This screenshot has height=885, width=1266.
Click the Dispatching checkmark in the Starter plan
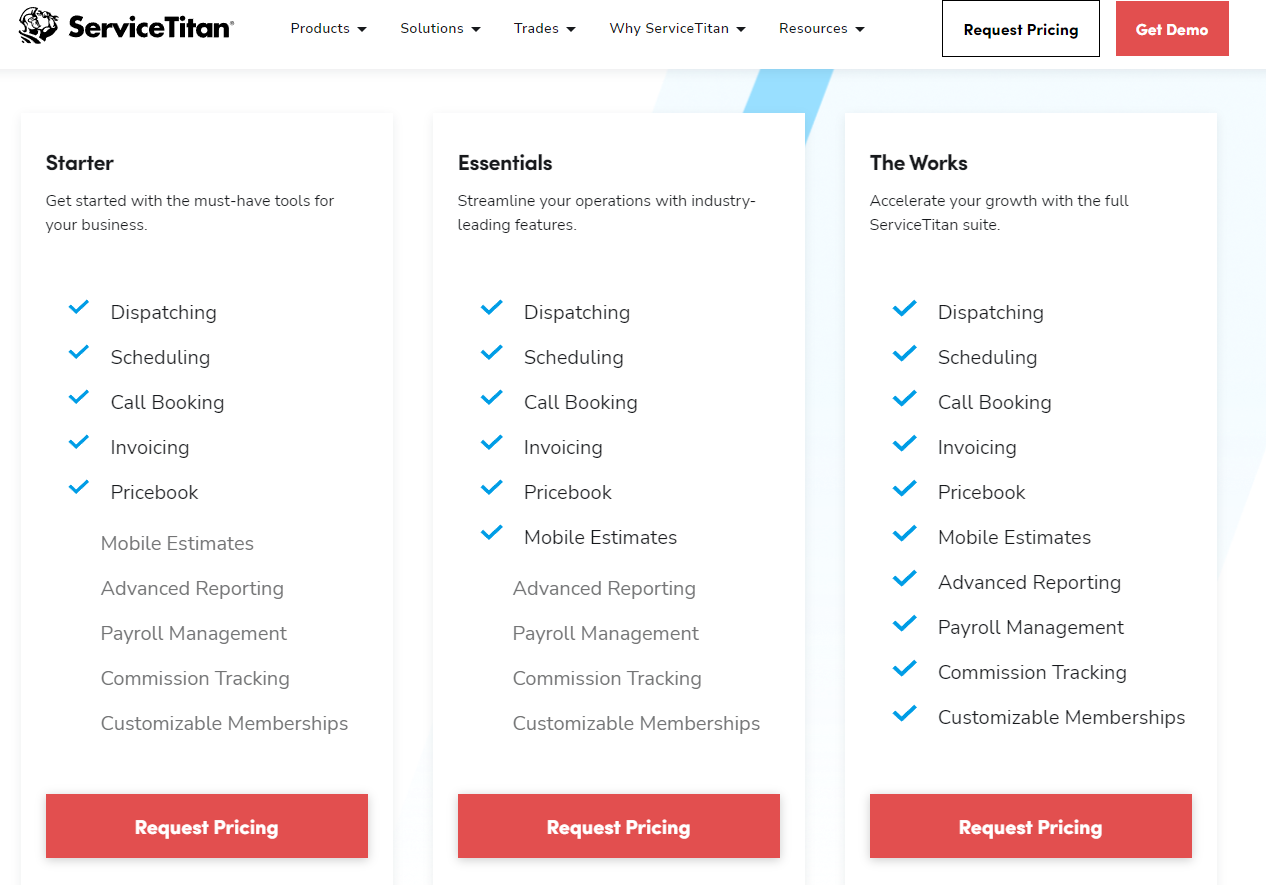pyautogui.click(x=79, y=308)
